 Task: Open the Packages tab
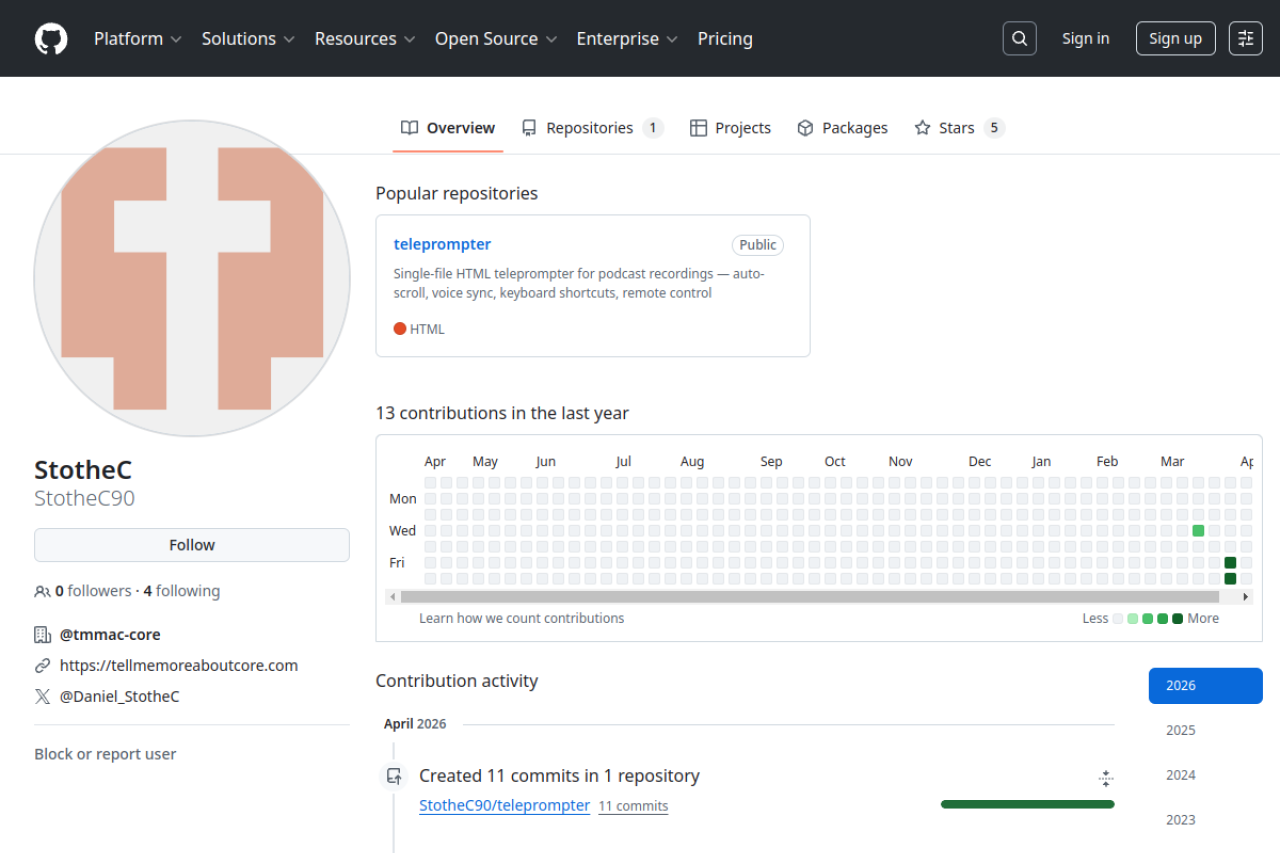[x=842, y=128]
